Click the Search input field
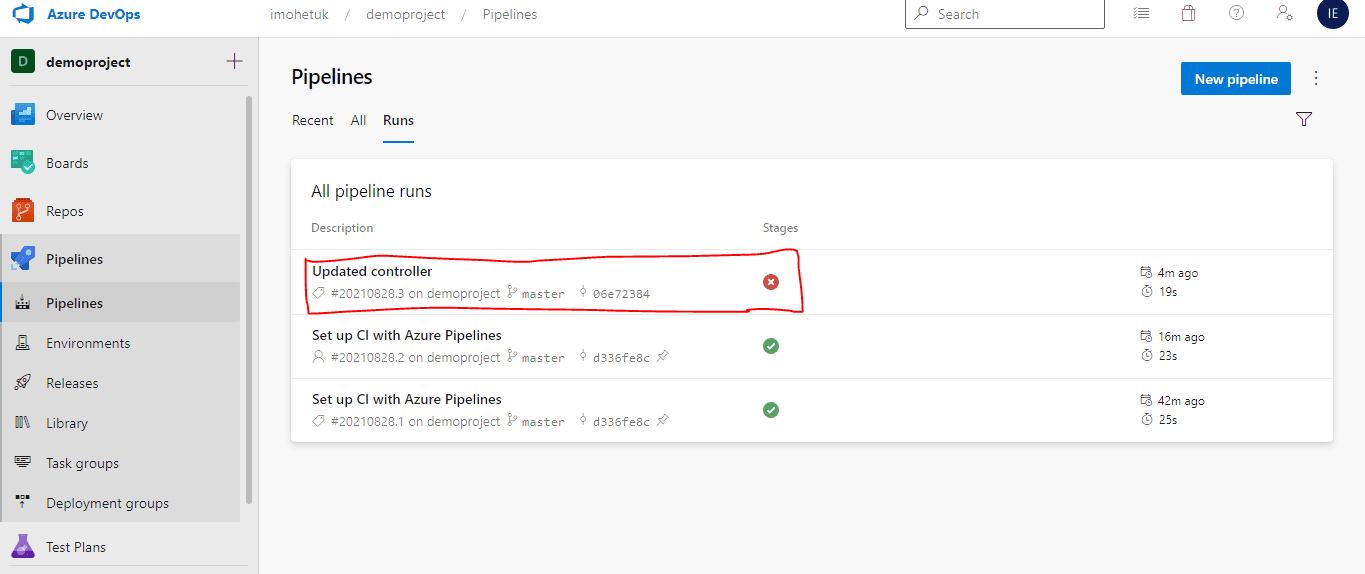This screenshot has width=1365, height=574. point(1005,14)
